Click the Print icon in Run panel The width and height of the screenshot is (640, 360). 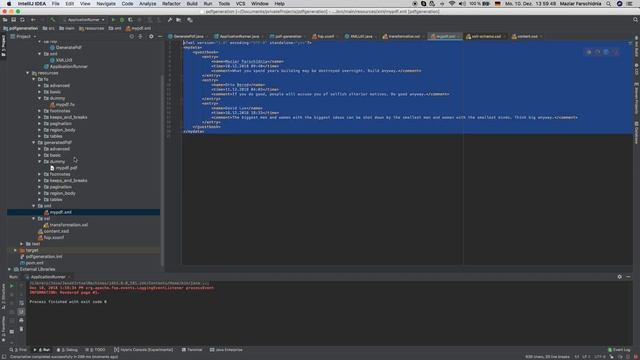pyautogui.click(x=21, y=320)
